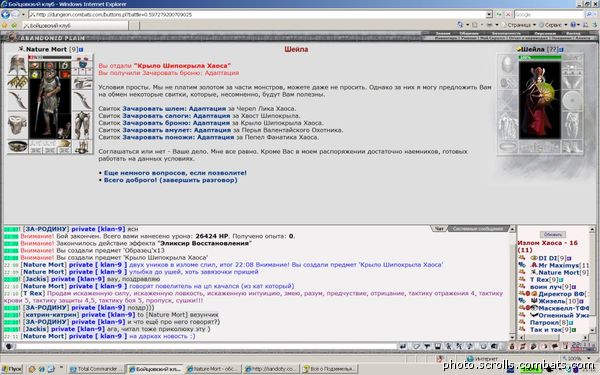Open the IE zoom 100% dropdown in status bar
Viewport: 600px width, 375px height.
tap(589, 359)
